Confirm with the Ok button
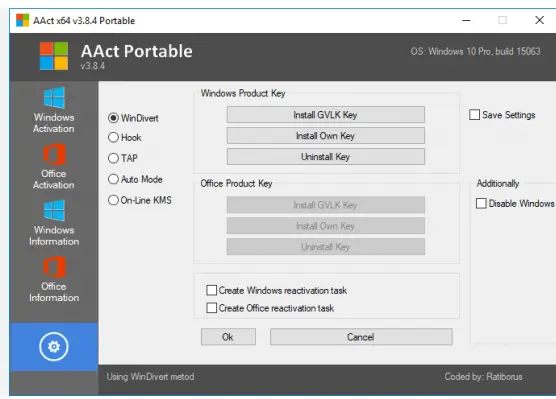 click(x=228, y=337)
